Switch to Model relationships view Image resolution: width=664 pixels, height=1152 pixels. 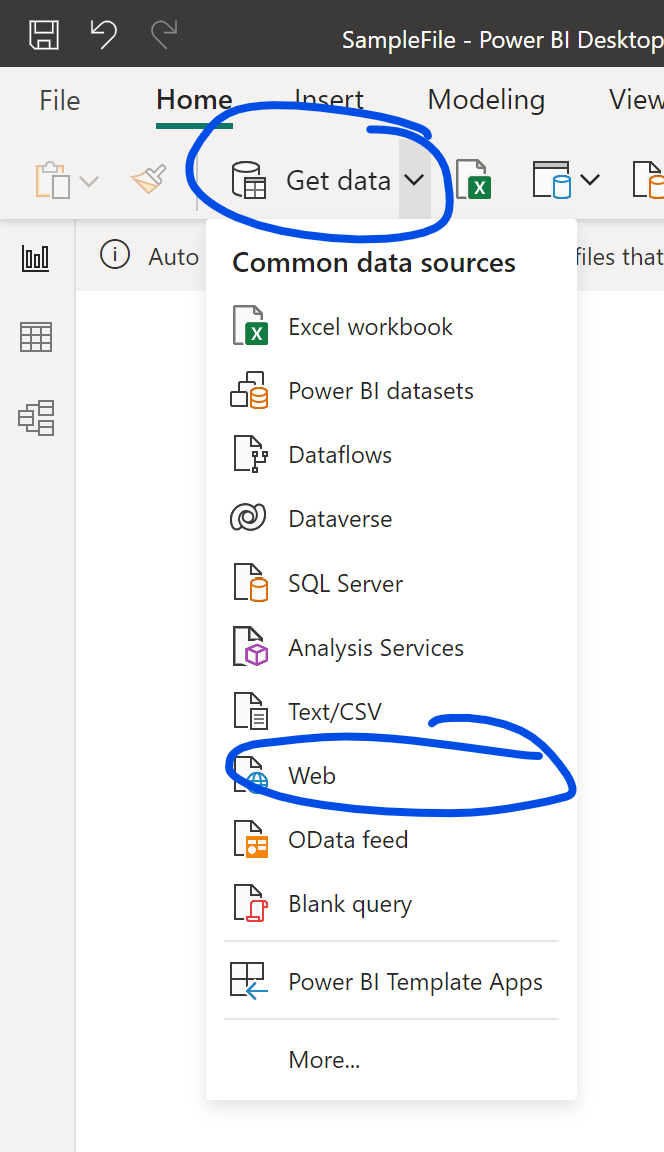point(36,418)
